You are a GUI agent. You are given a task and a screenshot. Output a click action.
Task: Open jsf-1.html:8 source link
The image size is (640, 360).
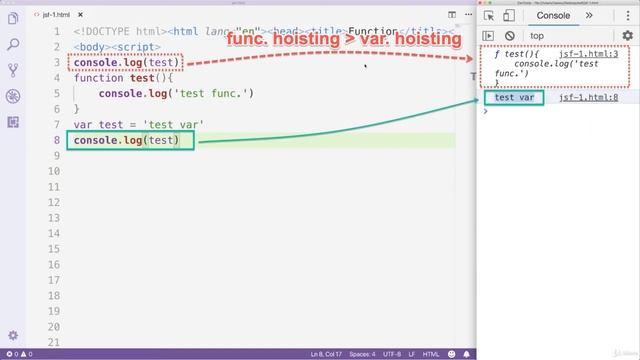[x=588, y=97]
